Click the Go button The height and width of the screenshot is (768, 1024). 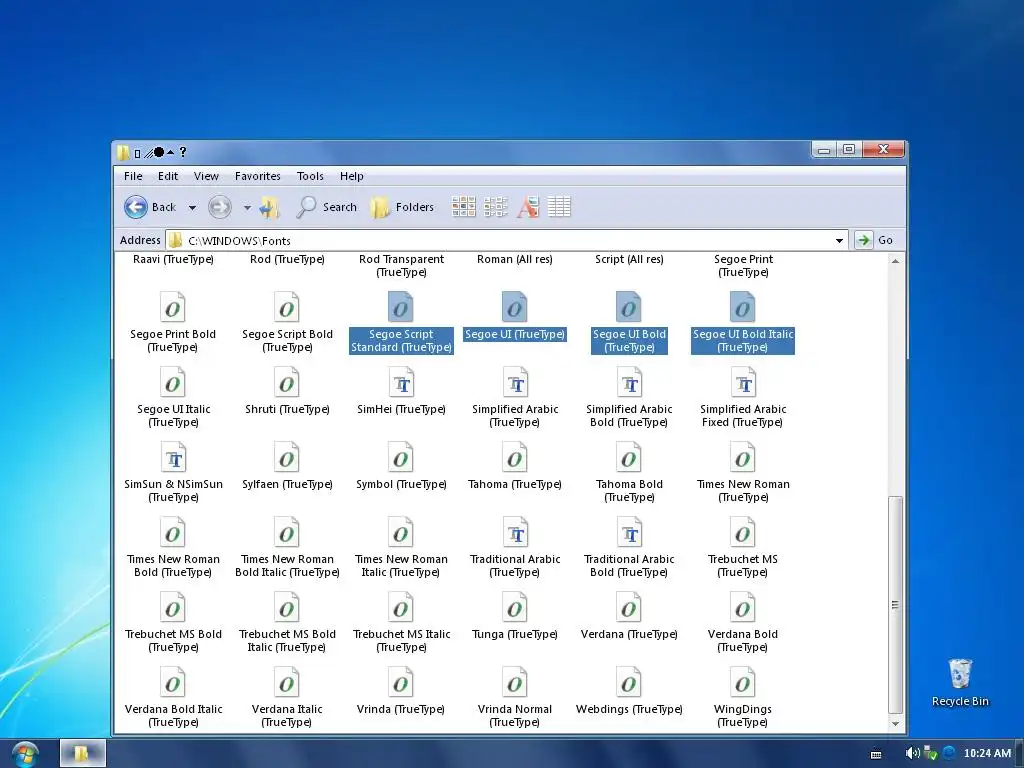click(x=874, y=240)
